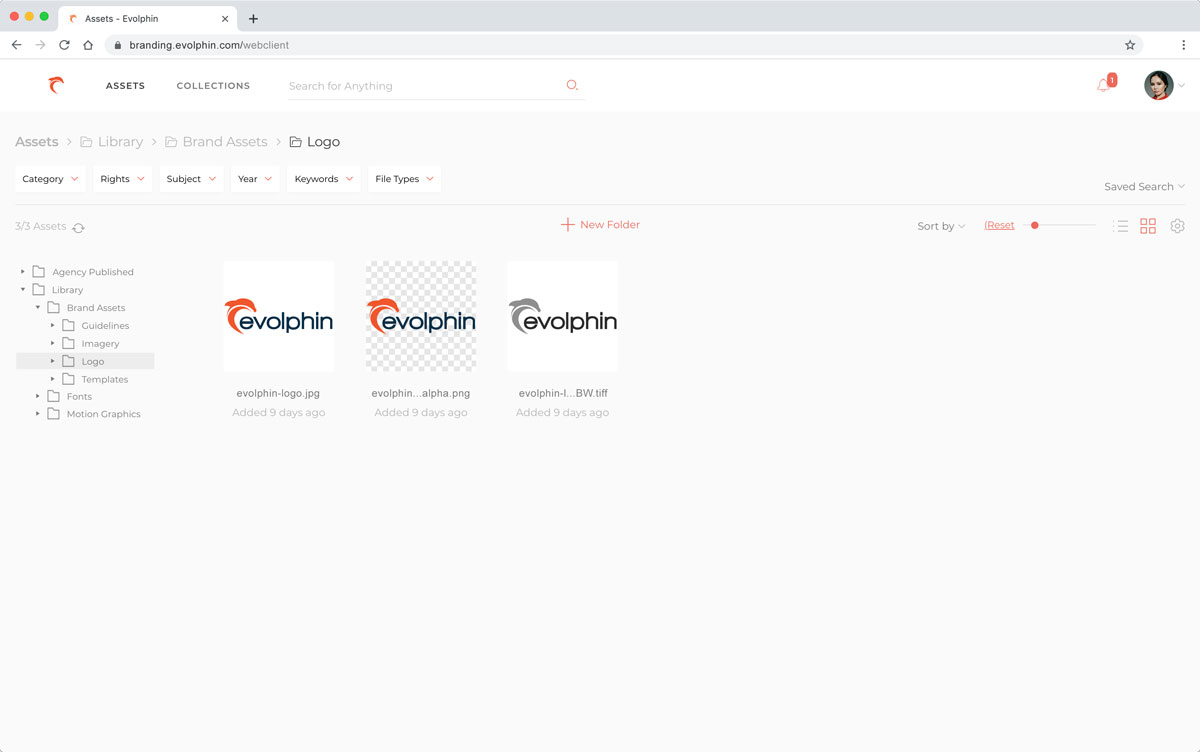
Task: Open the Subject filter dropdown
Action: point(191,179)
